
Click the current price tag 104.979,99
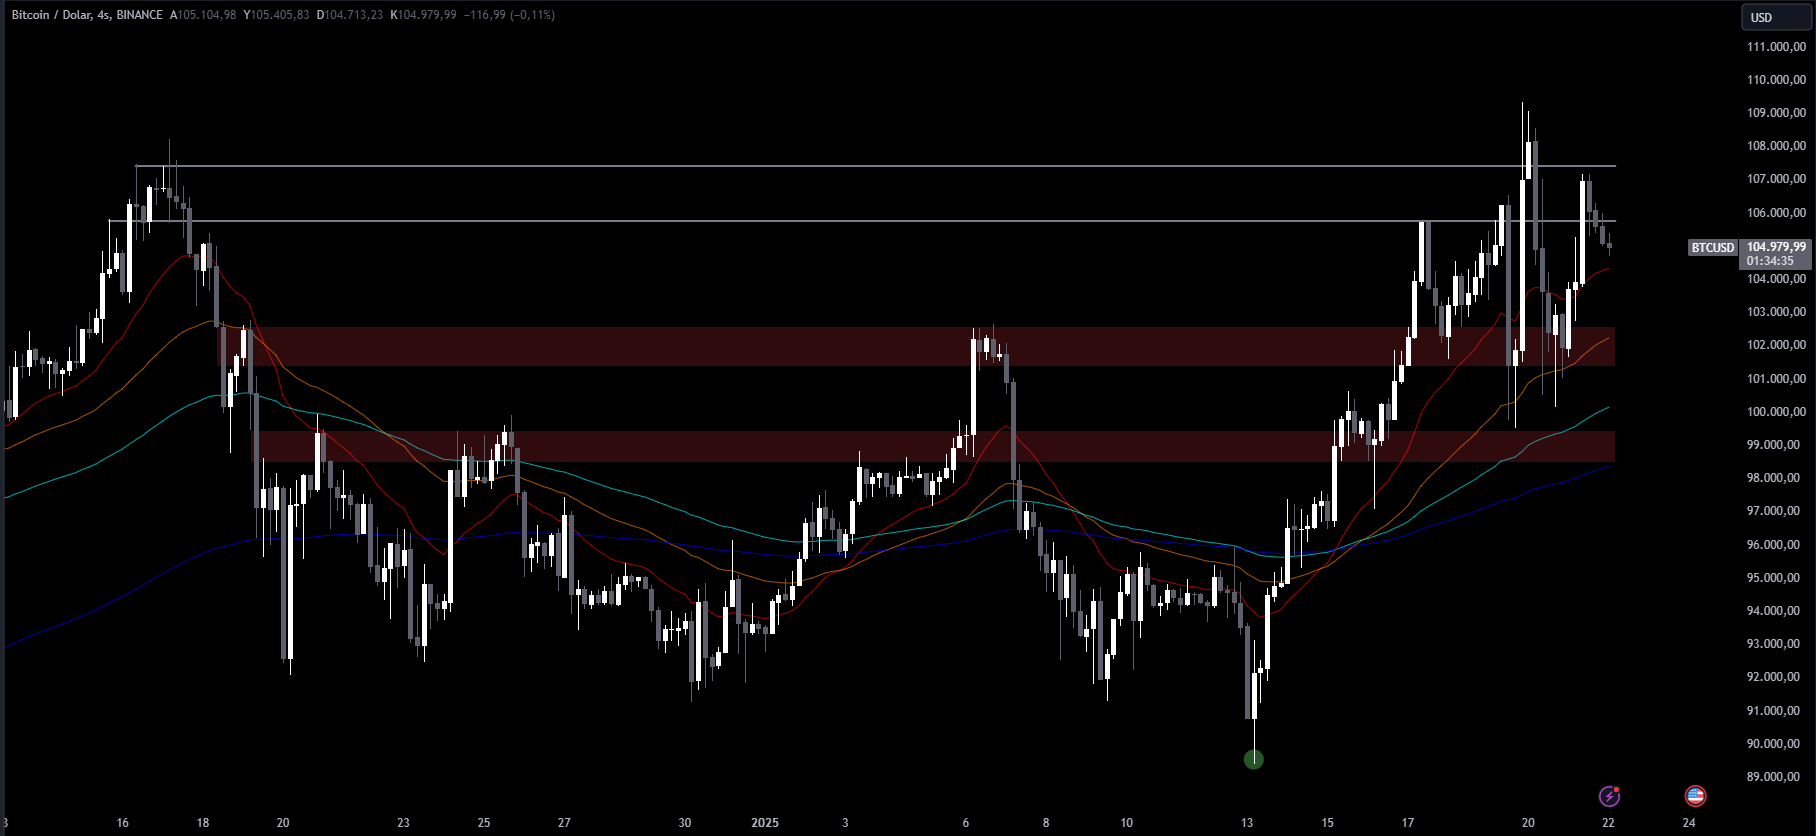click(1776, 247)
